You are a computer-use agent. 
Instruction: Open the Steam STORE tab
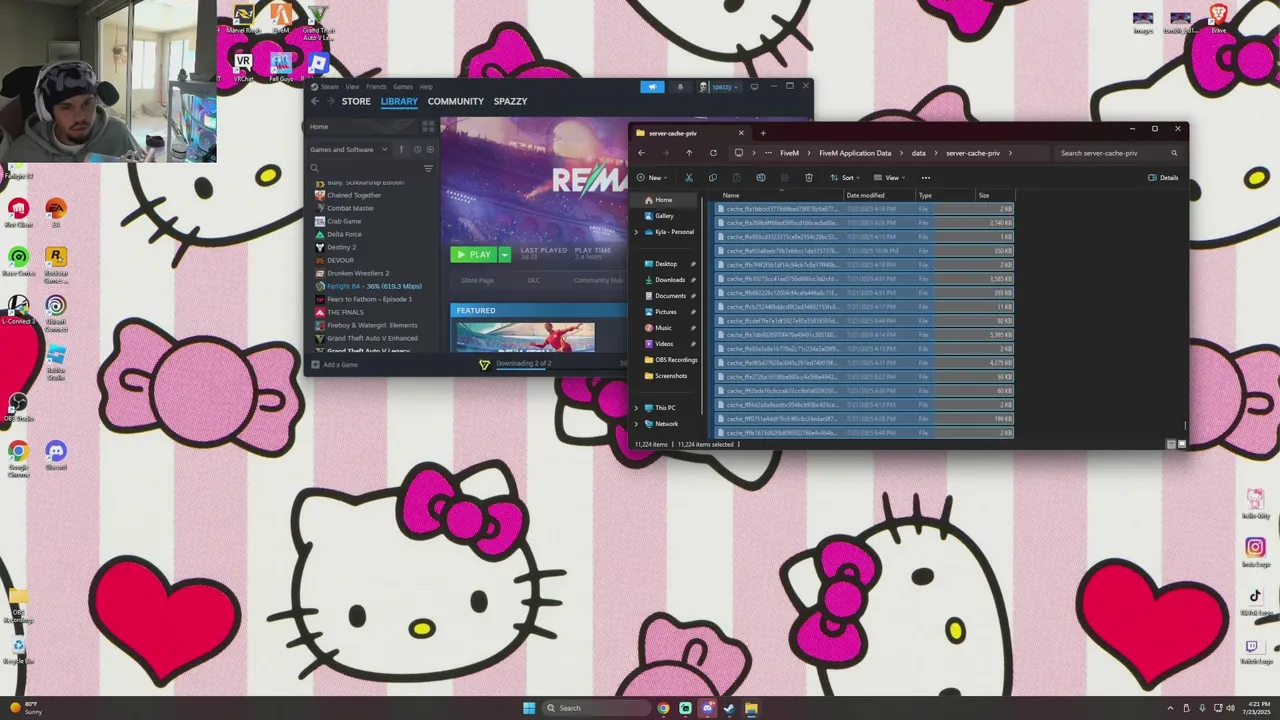pos(356,101)
